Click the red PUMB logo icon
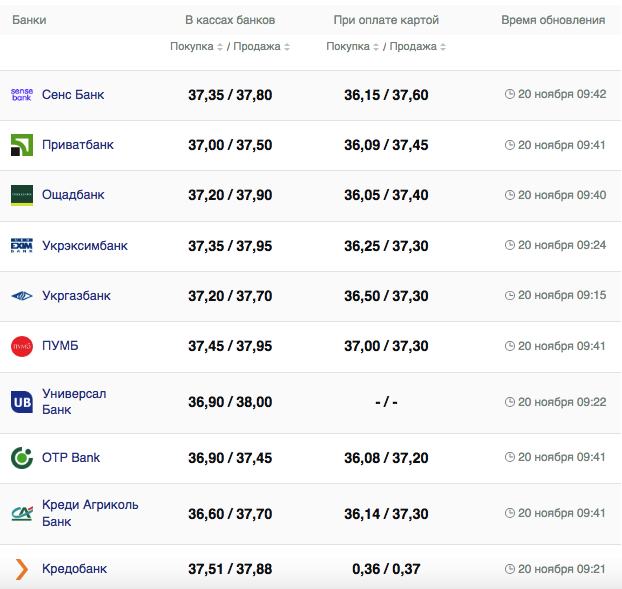This screenshot has height=589, width=622. coord(22,346)
